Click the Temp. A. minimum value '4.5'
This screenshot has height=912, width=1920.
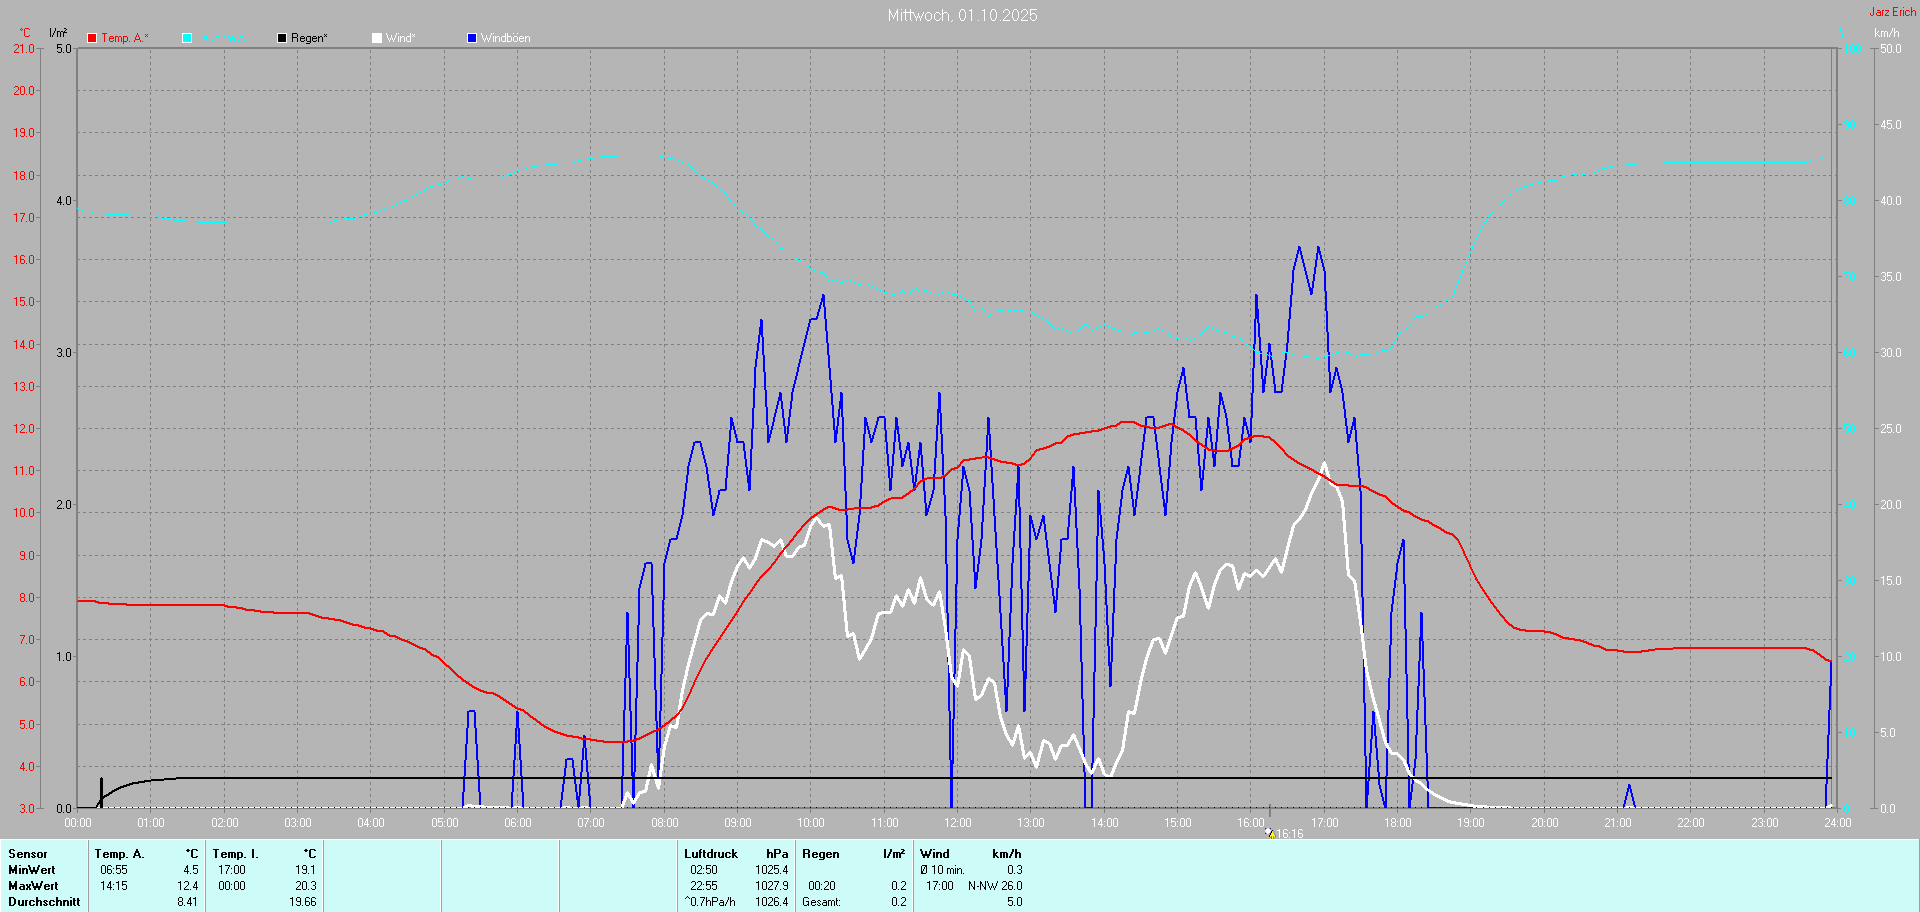click(190, 870)
